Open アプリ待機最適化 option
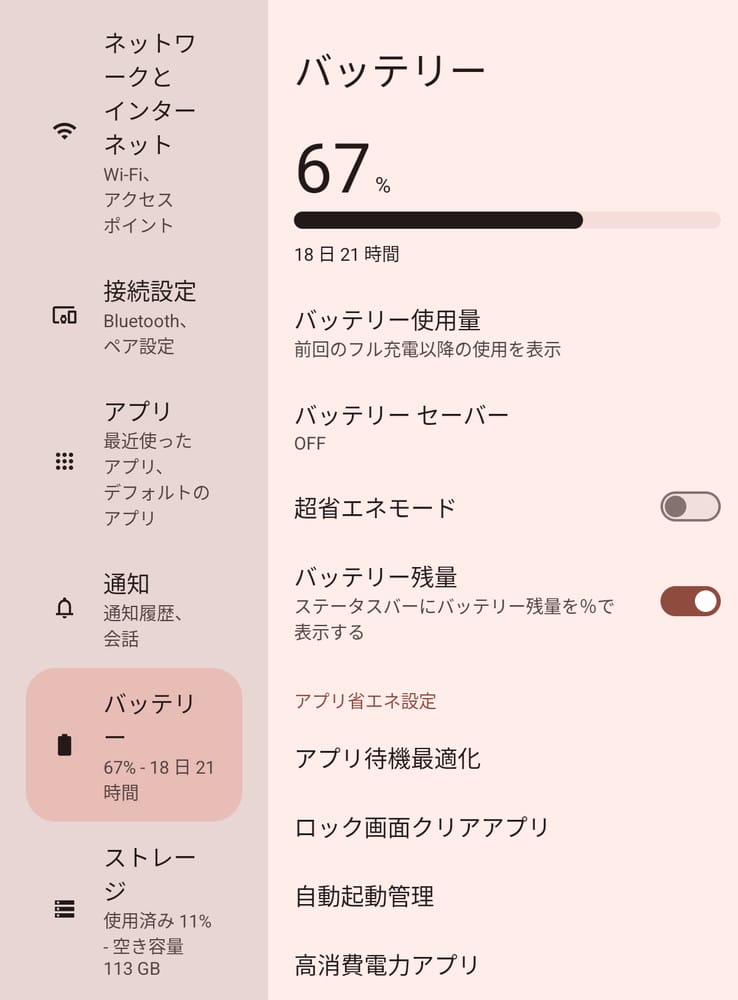The image size is (738, 1000). pyautogui.click(x=388, y=758)
